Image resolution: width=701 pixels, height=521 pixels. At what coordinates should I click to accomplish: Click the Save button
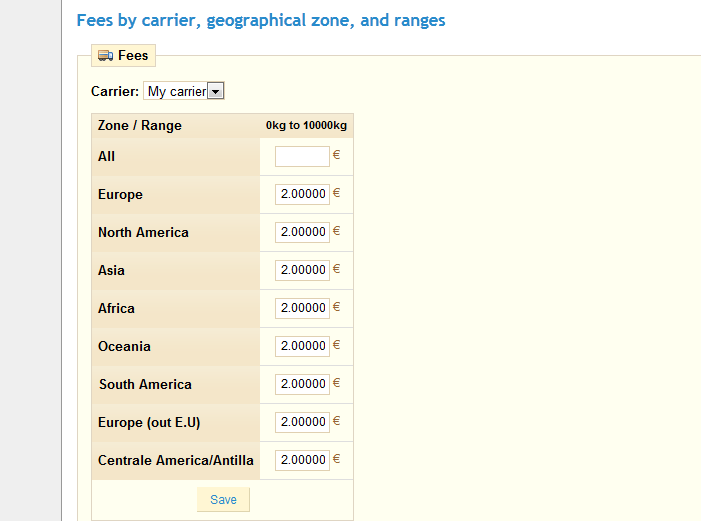(x=223, y=500)
